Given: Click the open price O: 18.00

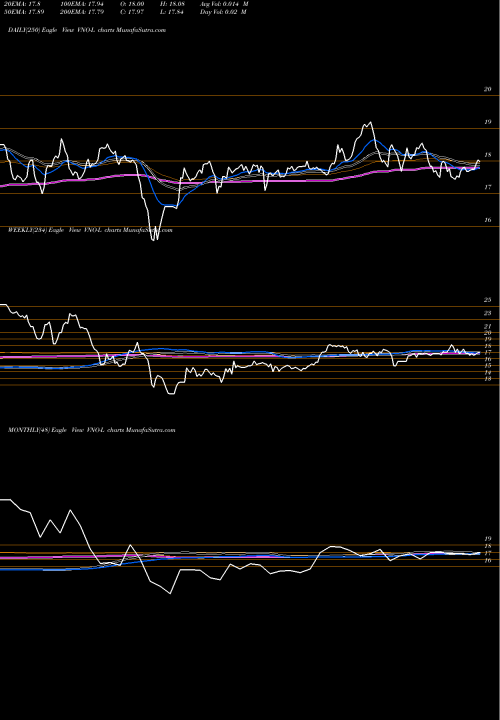Looking at the screenshot, I should coord(132,4).
